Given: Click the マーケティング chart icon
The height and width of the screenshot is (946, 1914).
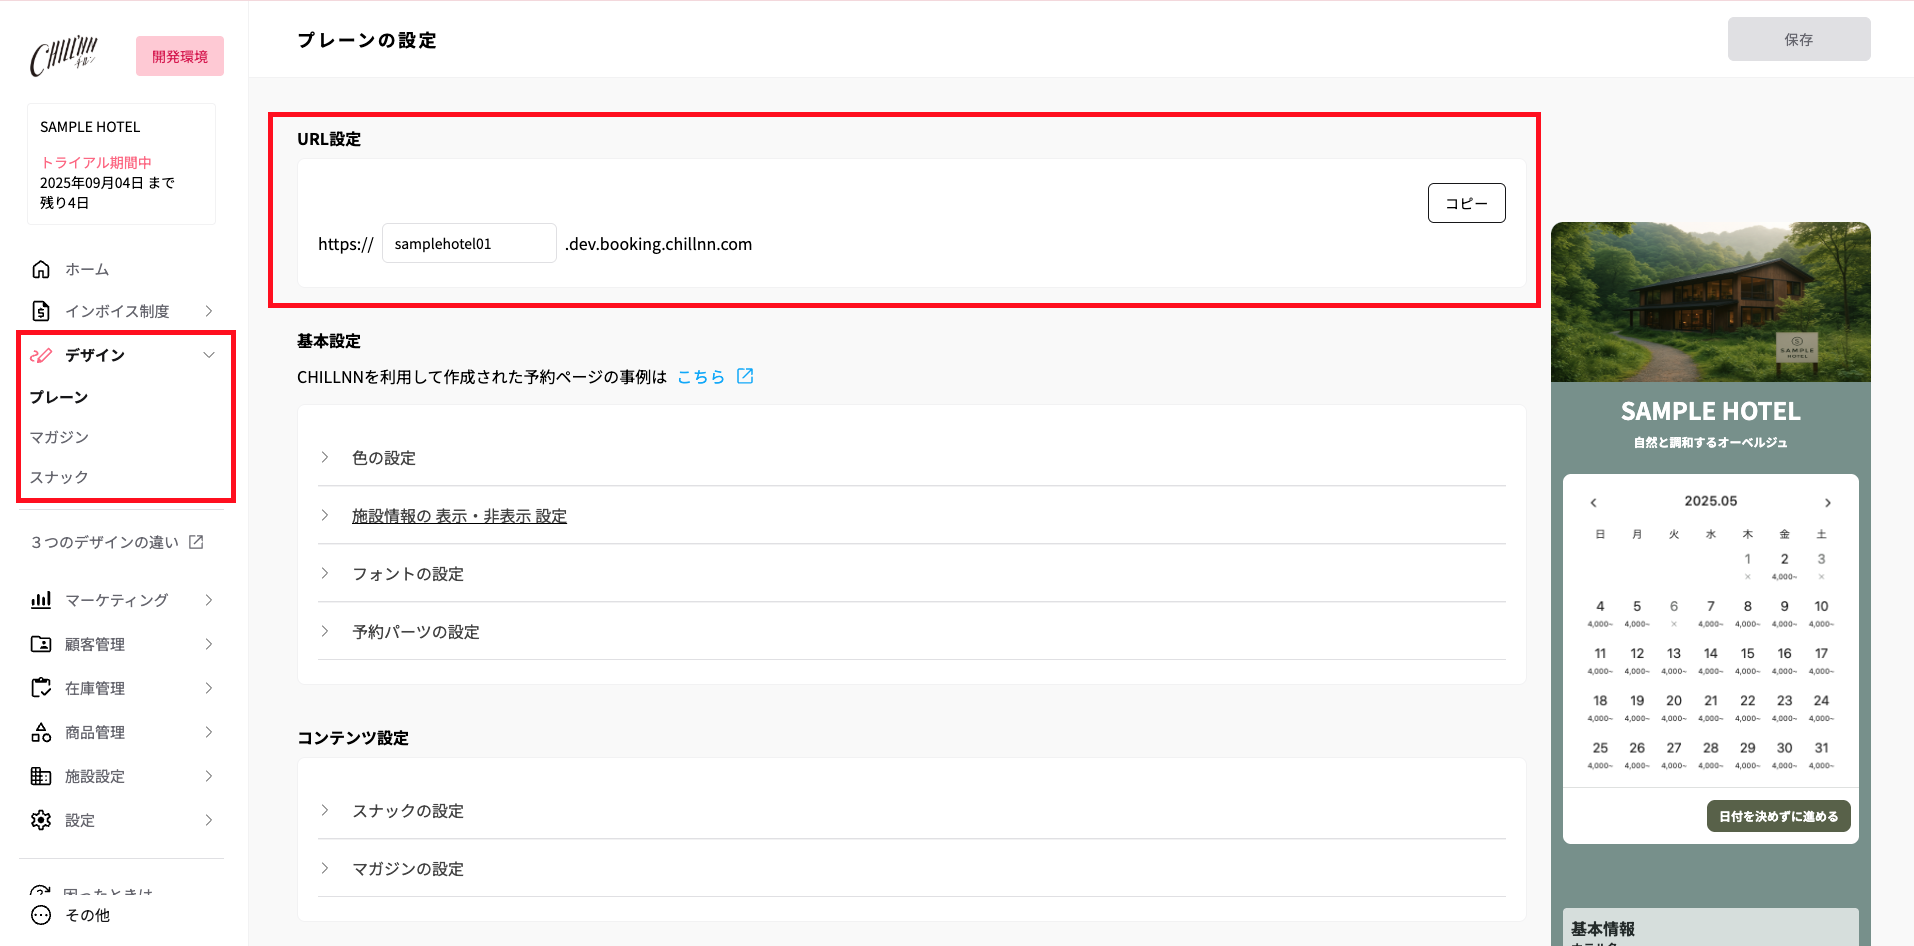Looking at the screenshot, I should (41, 600).
